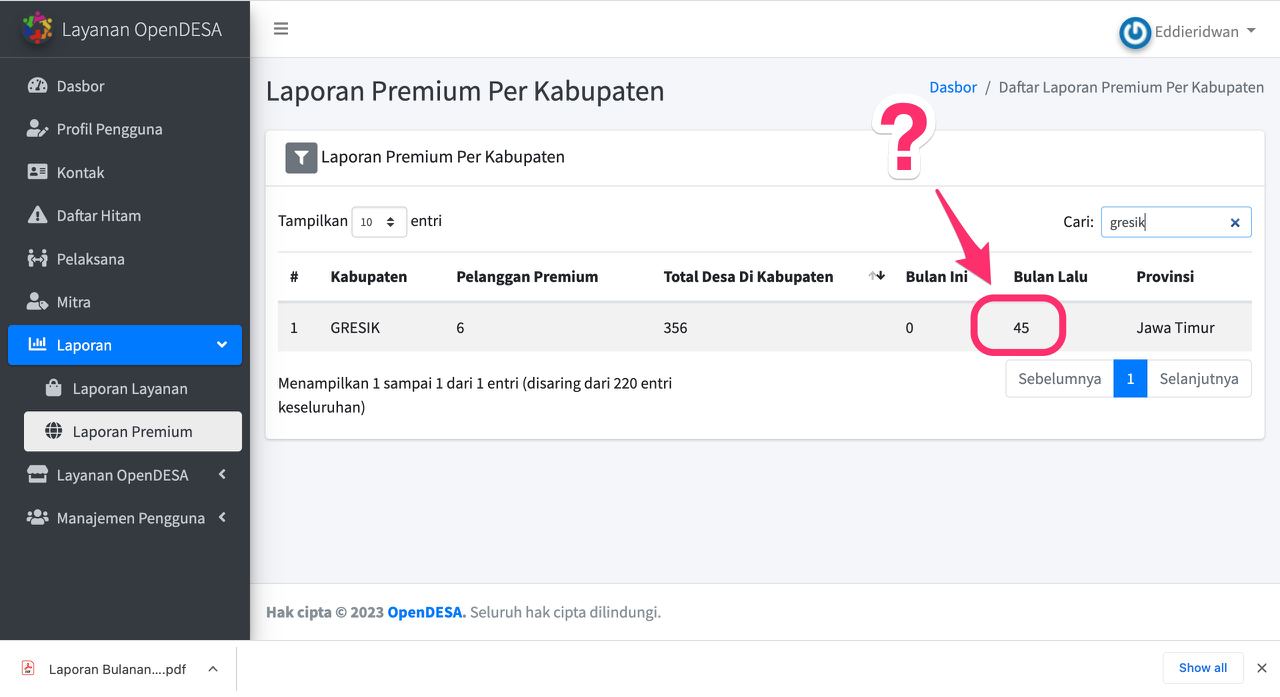Open Kontak via its address-card icon
Viewport: 1280px width, 697px height.
[x=37, y=172]
